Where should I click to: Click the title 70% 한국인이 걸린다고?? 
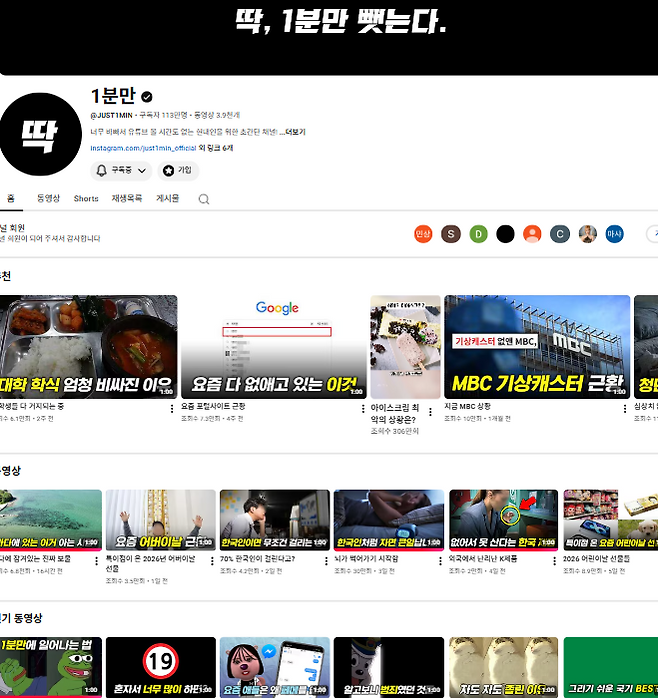[x=257, y=559]
